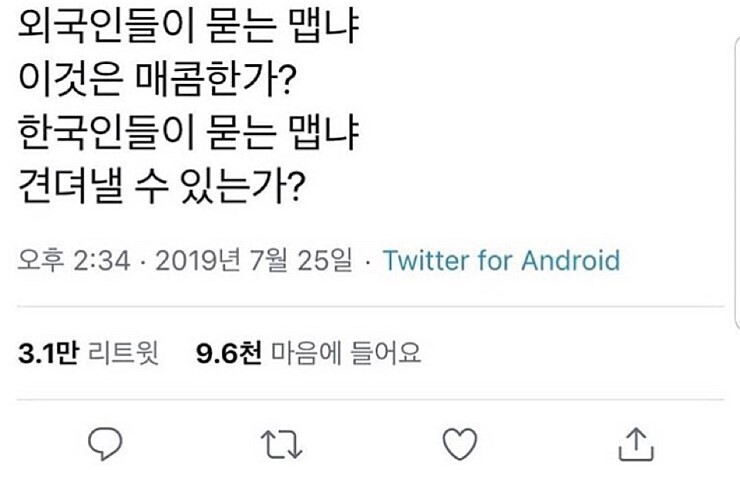Image resolution: width=740 pixels, height=483 pixels.
Task: Open the share menu via the upload arrow icon
Action: [x=635, y=444]
